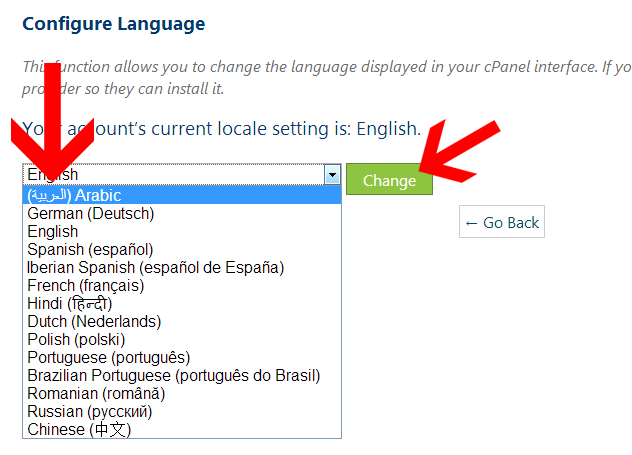Pick Spanish (español) from the list
632x455 pixels.
(90, 250)
